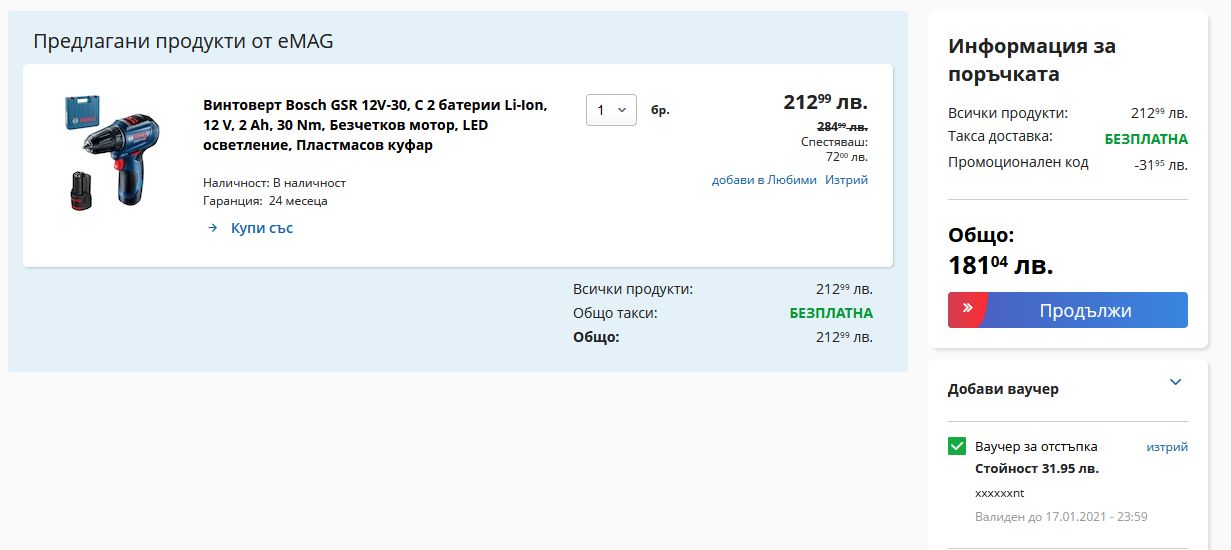Select the 'Валиден до 17.01.2021 - 23:59' text
Screen dimensions: 1231x550
pos(1061,516)
